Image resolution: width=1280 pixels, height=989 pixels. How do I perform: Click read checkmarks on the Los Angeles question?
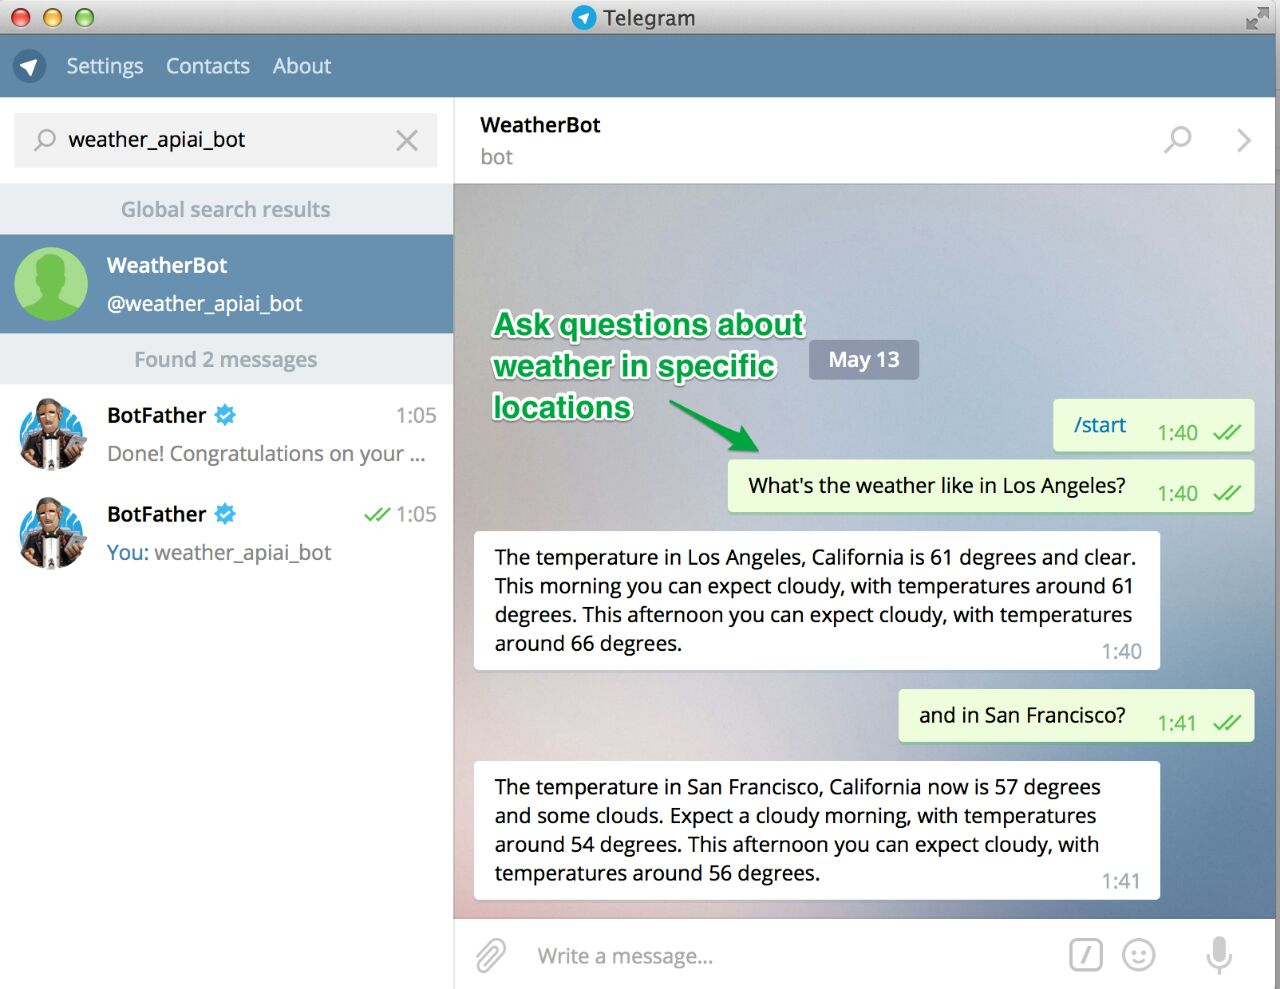(x=1227, y=493)
